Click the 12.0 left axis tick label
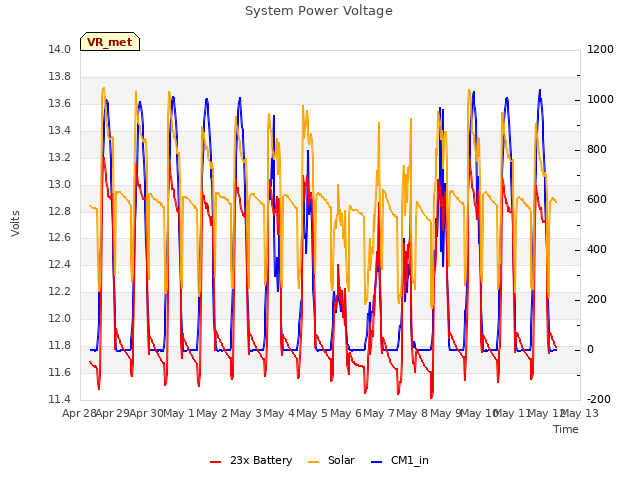 (60, 318)
